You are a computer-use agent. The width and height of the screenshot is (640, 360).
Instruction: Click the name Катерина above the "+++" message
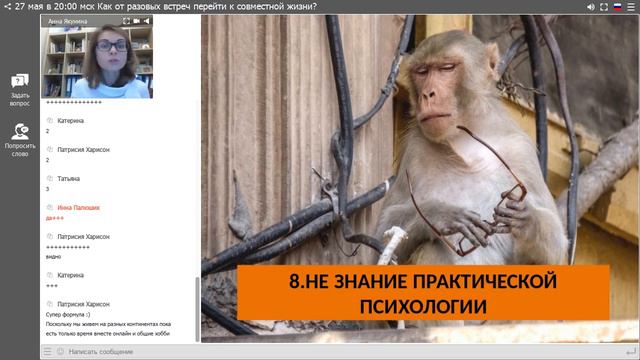71,276
